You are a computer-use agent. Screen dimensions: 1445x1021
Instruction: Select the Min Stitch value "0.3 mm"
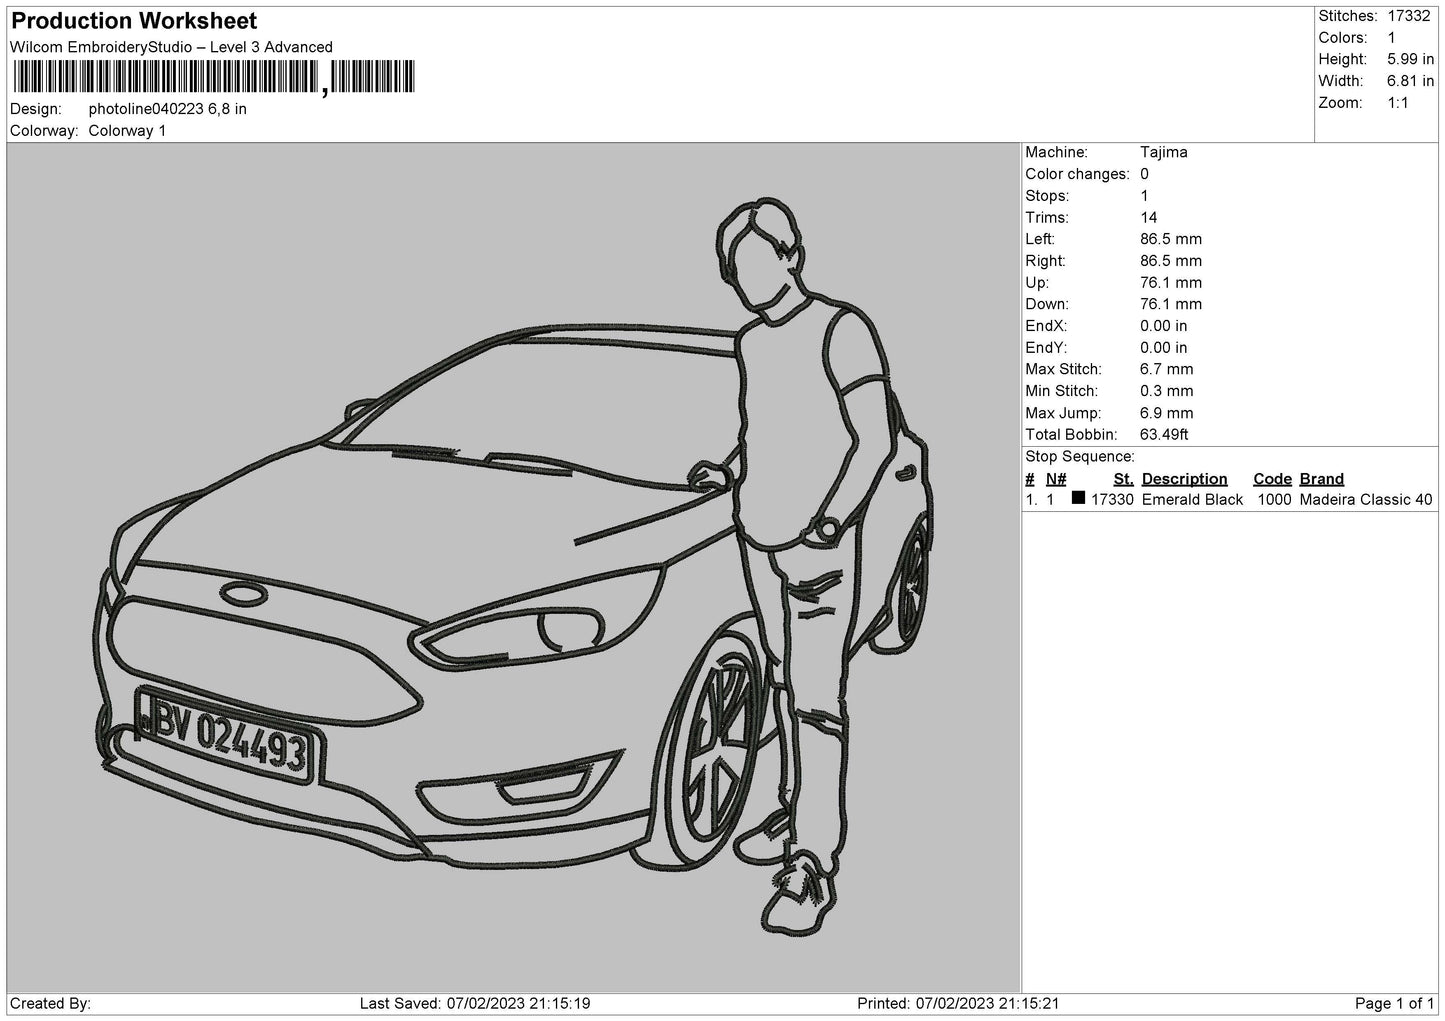(1167, 391)
